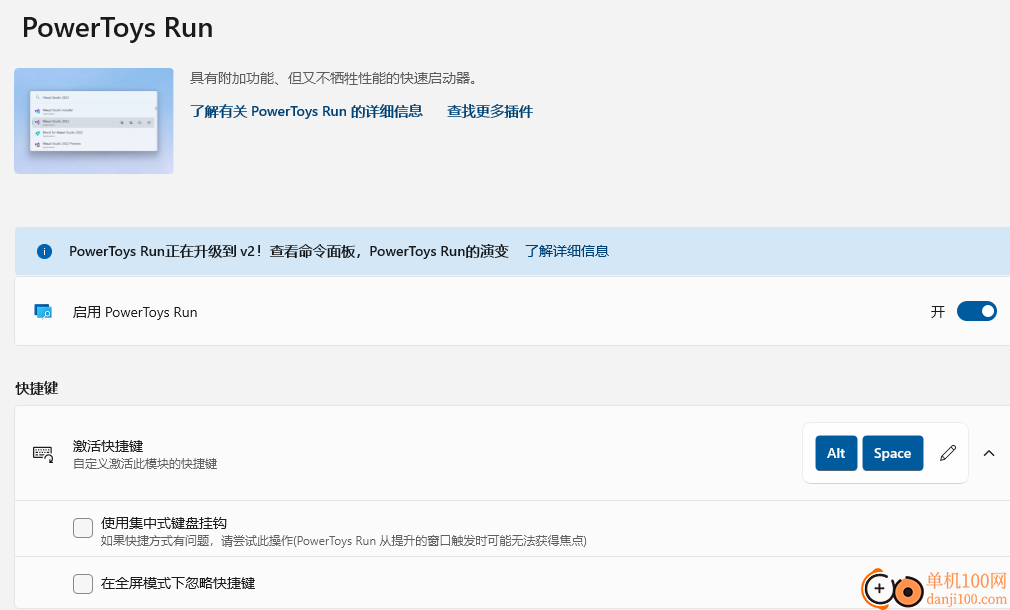This screenshot has width=1010, height=610.
Task: Click the PowerToys Run page title
Action: 117,28
